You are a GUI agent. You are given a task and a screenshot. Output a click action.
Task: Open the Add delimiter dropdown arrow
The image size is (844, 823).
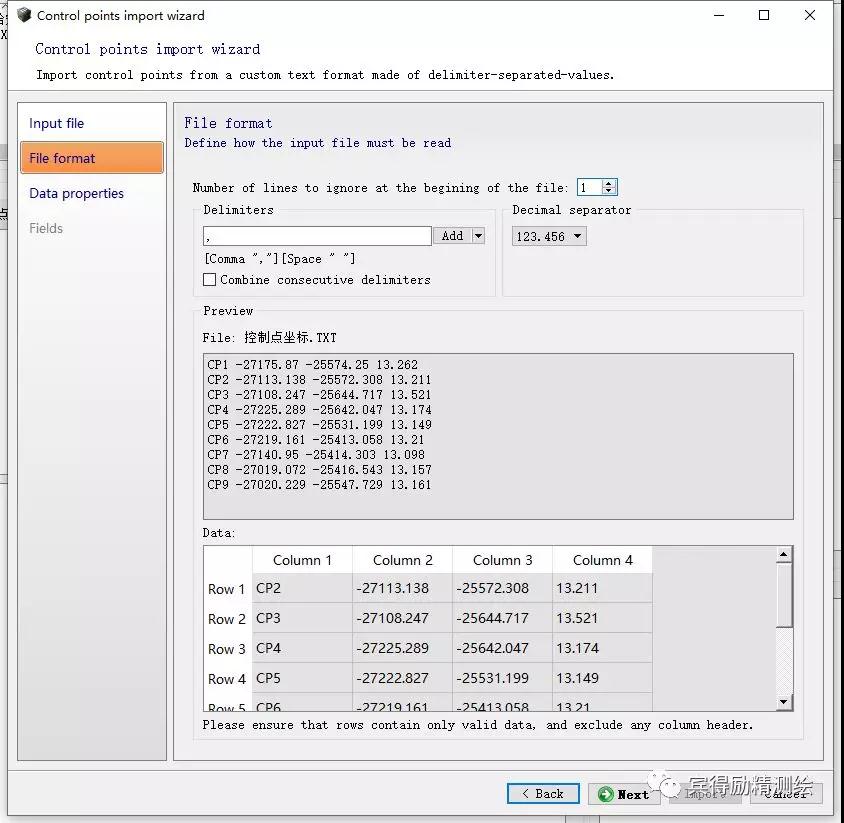(478, 236)
